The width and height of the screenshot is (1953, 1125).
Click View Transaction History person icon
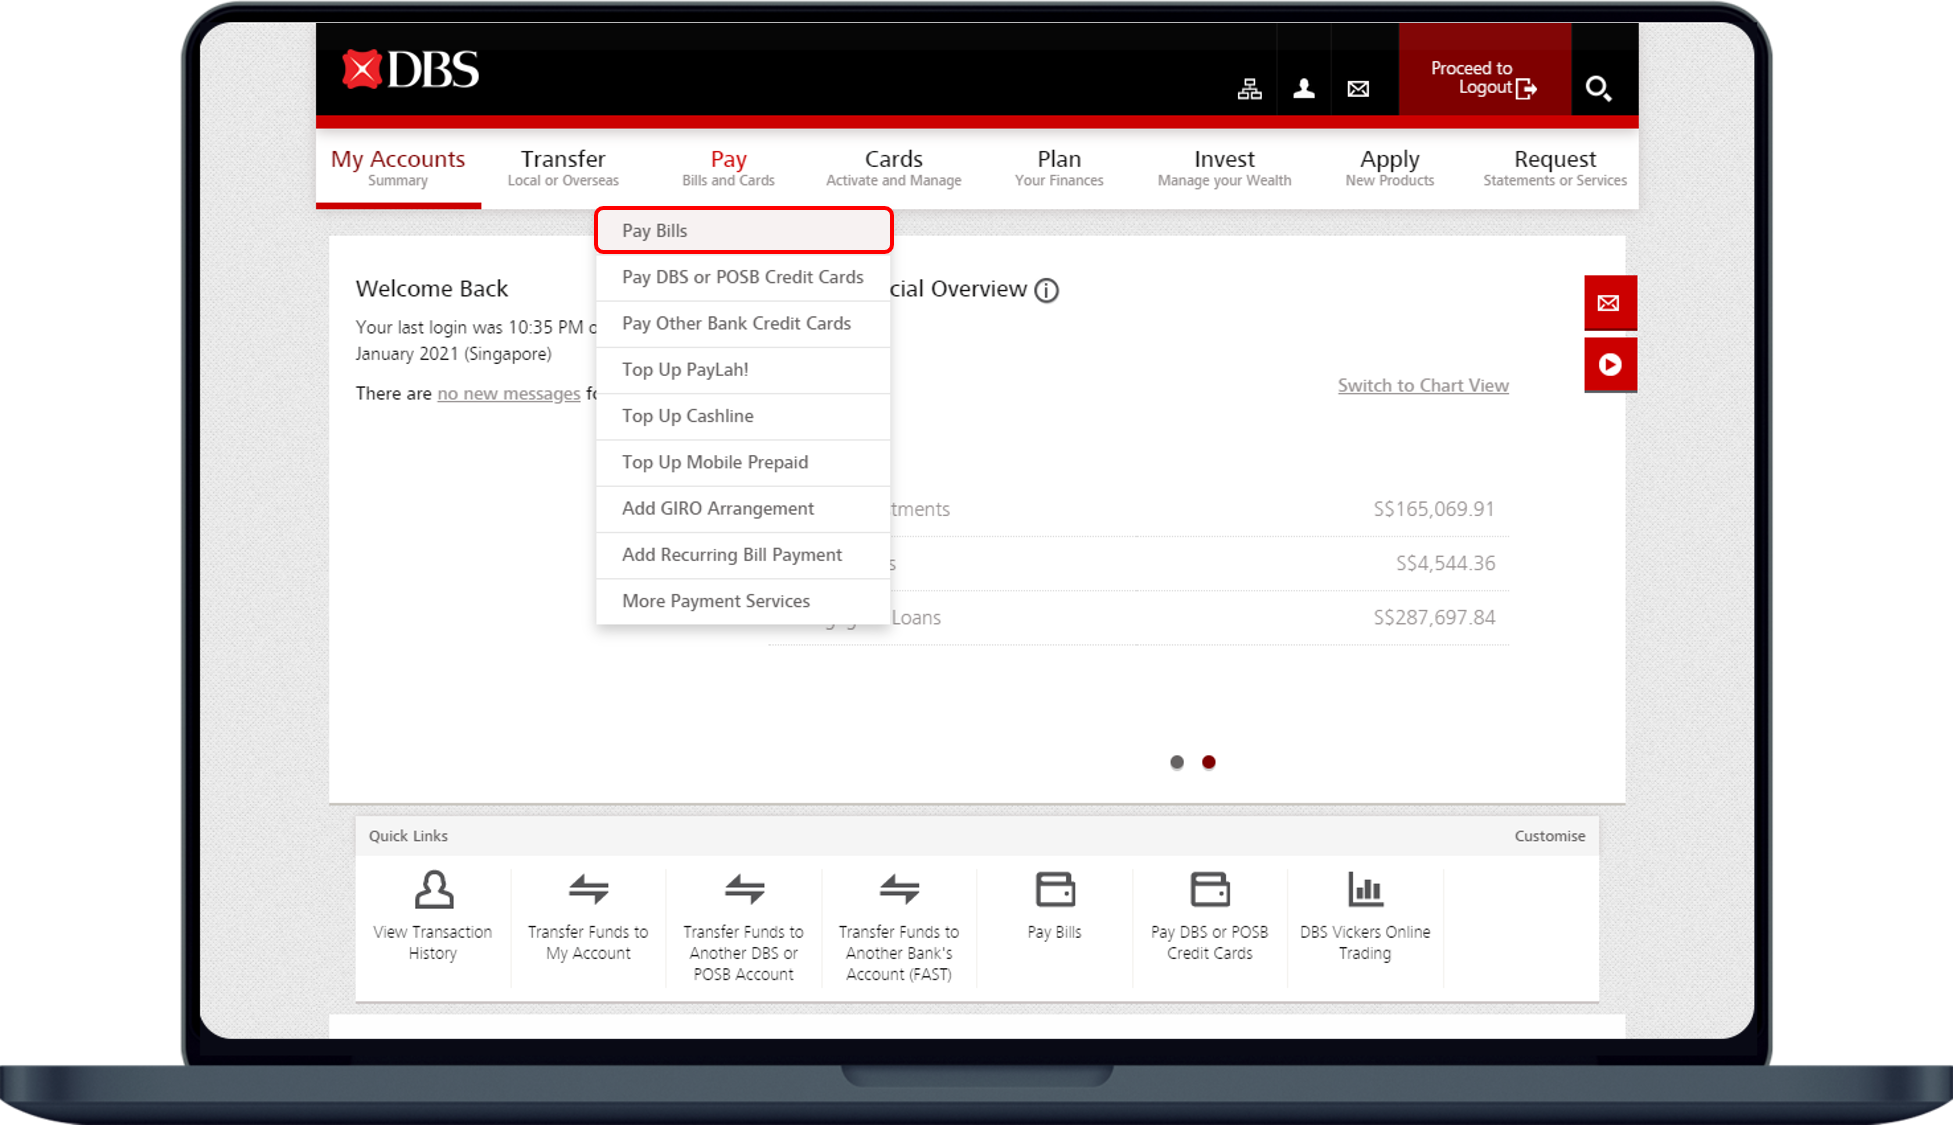(x=434, y=889)
